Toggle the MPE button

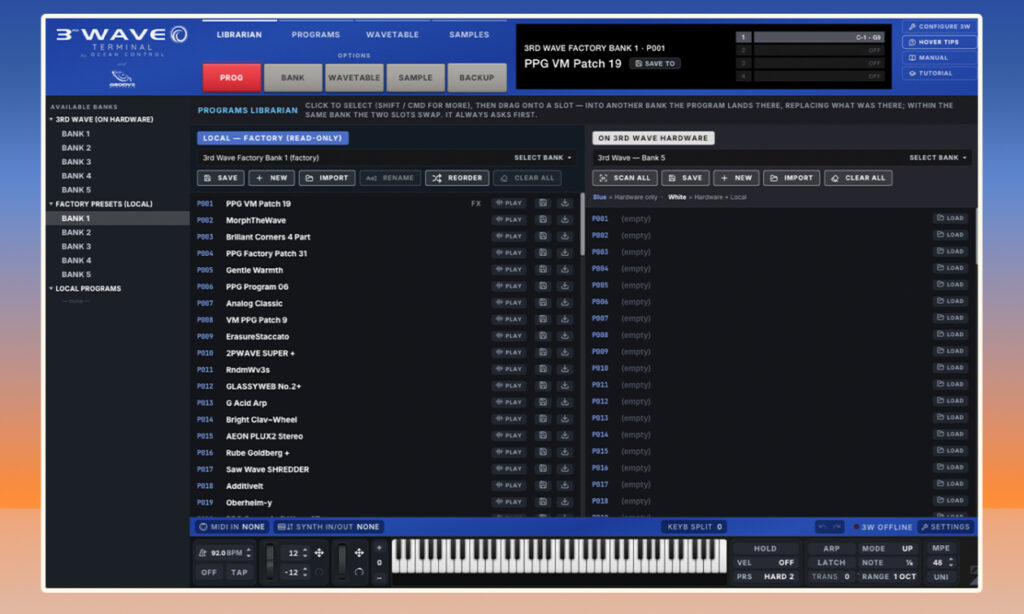coord(941,548)
